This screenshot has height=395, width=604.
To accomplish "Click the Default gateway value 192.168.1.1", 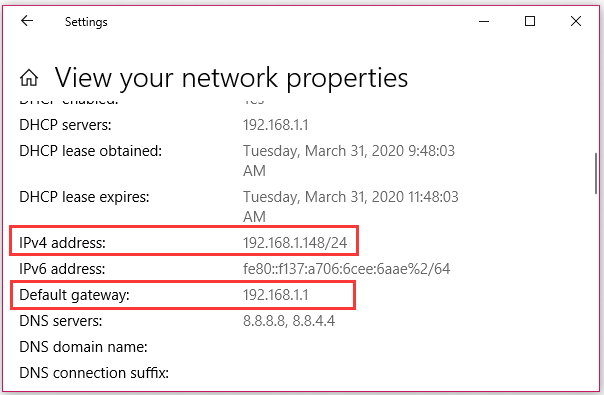I will point(276,295).
